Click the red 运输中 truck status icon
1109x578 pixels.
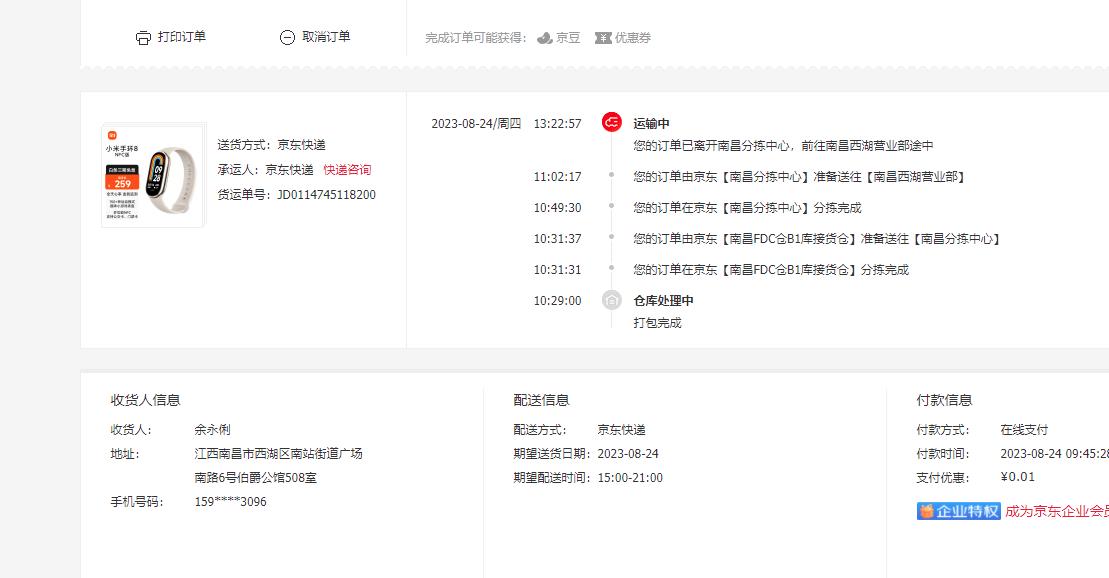(x=612, y=122)
